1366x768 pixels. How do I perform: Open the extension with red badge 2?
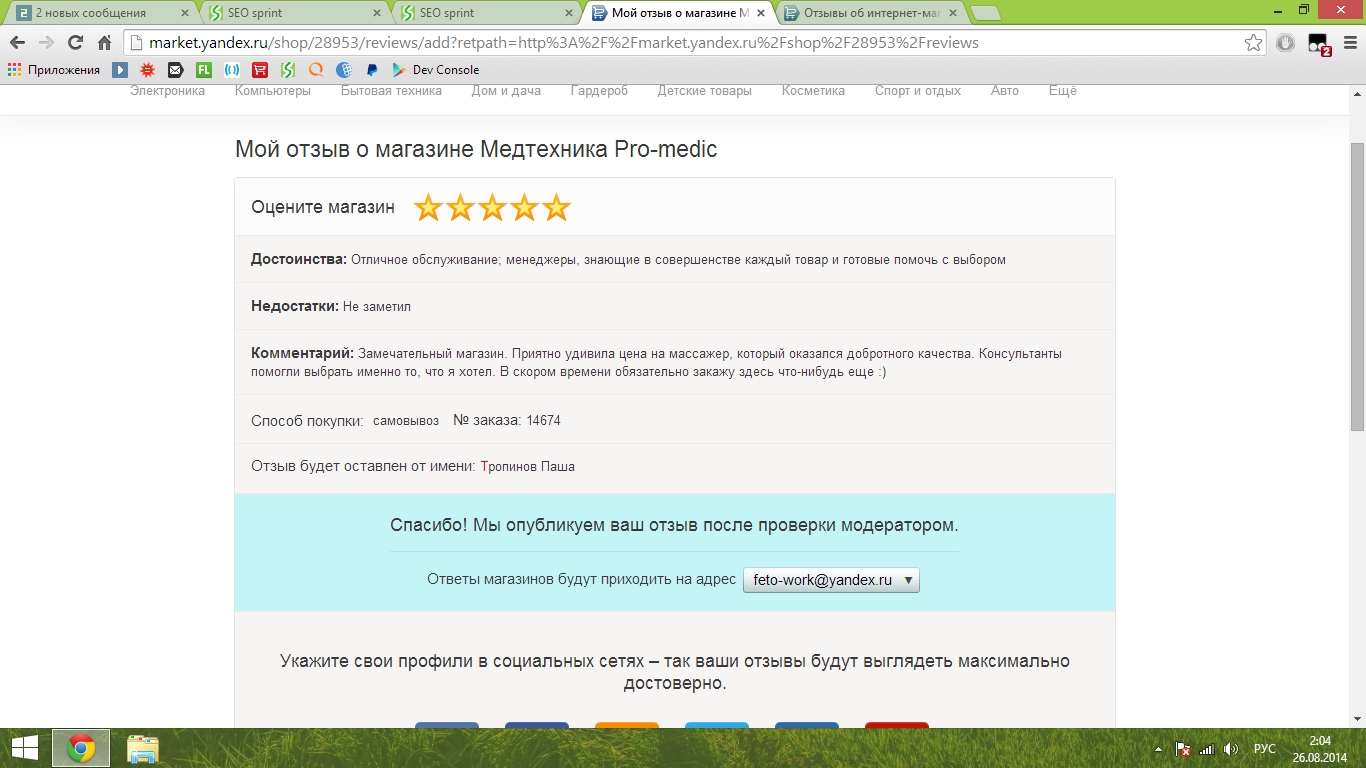[1319, 44]
